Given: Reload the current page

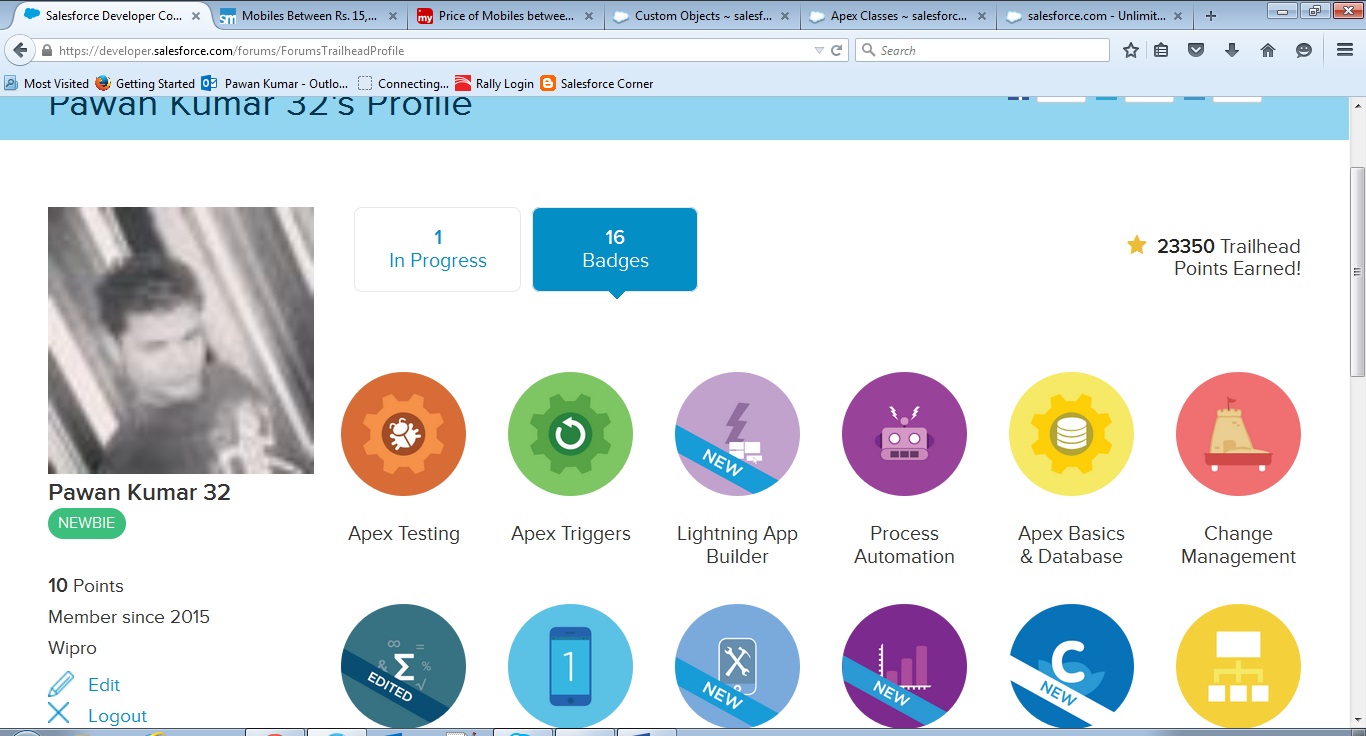Looking at the screenshot, I should 837,50.
